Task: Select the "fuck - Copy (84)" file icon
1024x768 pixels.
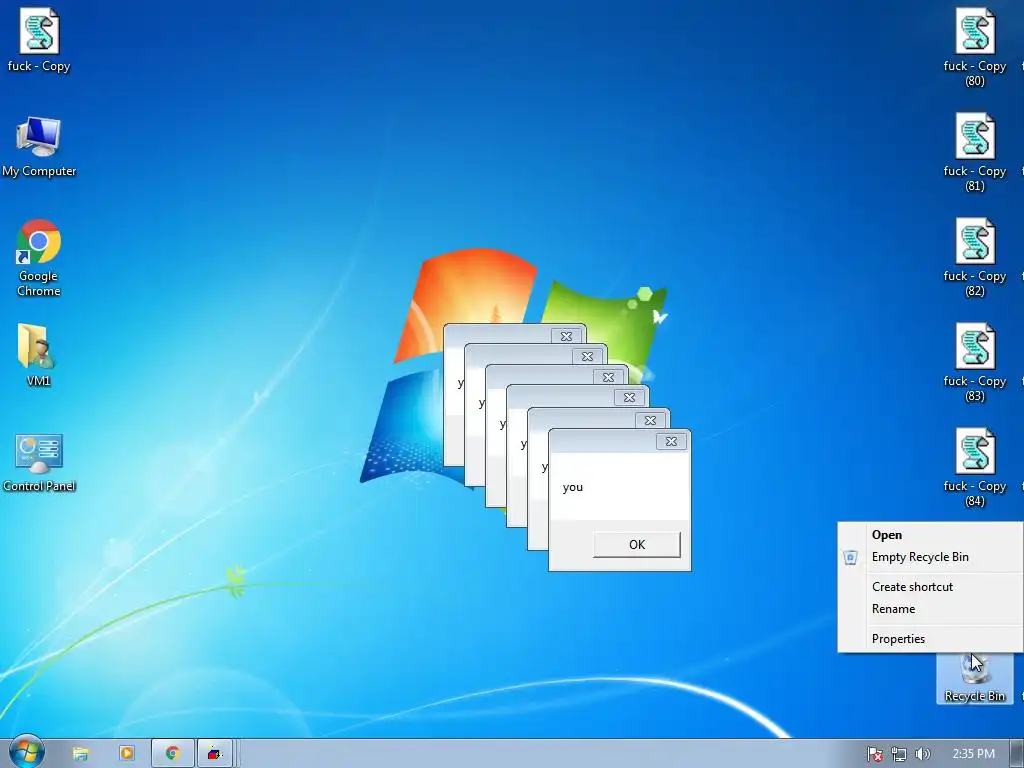Action: coord(974,468)
